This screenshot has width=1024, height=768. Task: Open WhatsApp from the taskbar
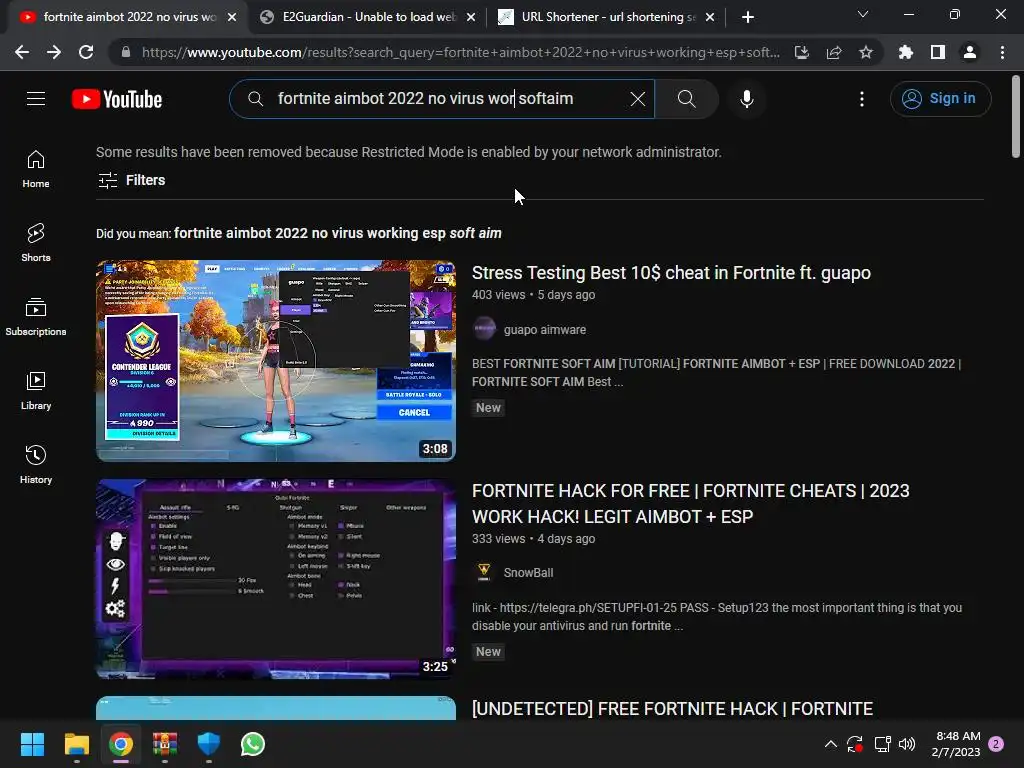point(253,744)
